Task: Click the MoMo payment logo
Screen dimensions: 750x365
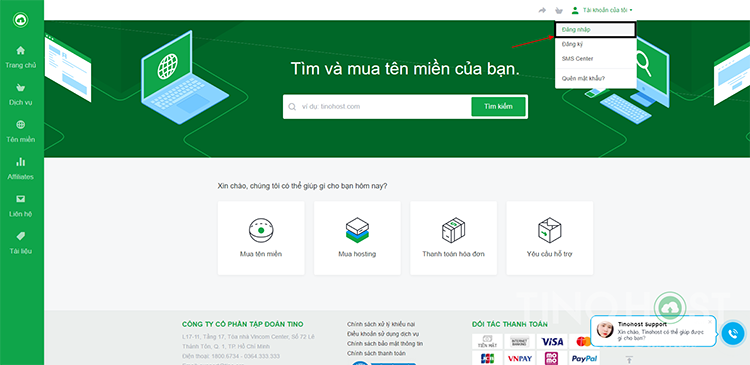Action: click(552, 358)
